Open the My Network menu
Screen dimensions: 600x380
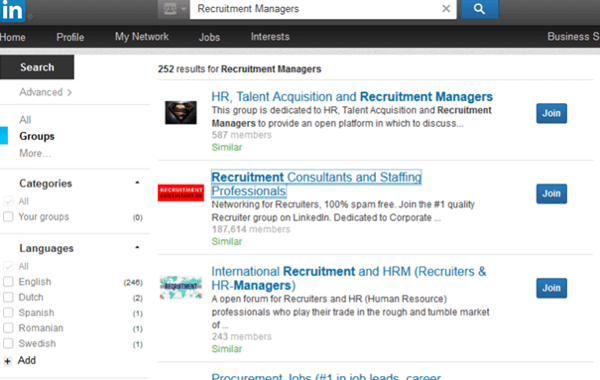(x=142, y=37)
